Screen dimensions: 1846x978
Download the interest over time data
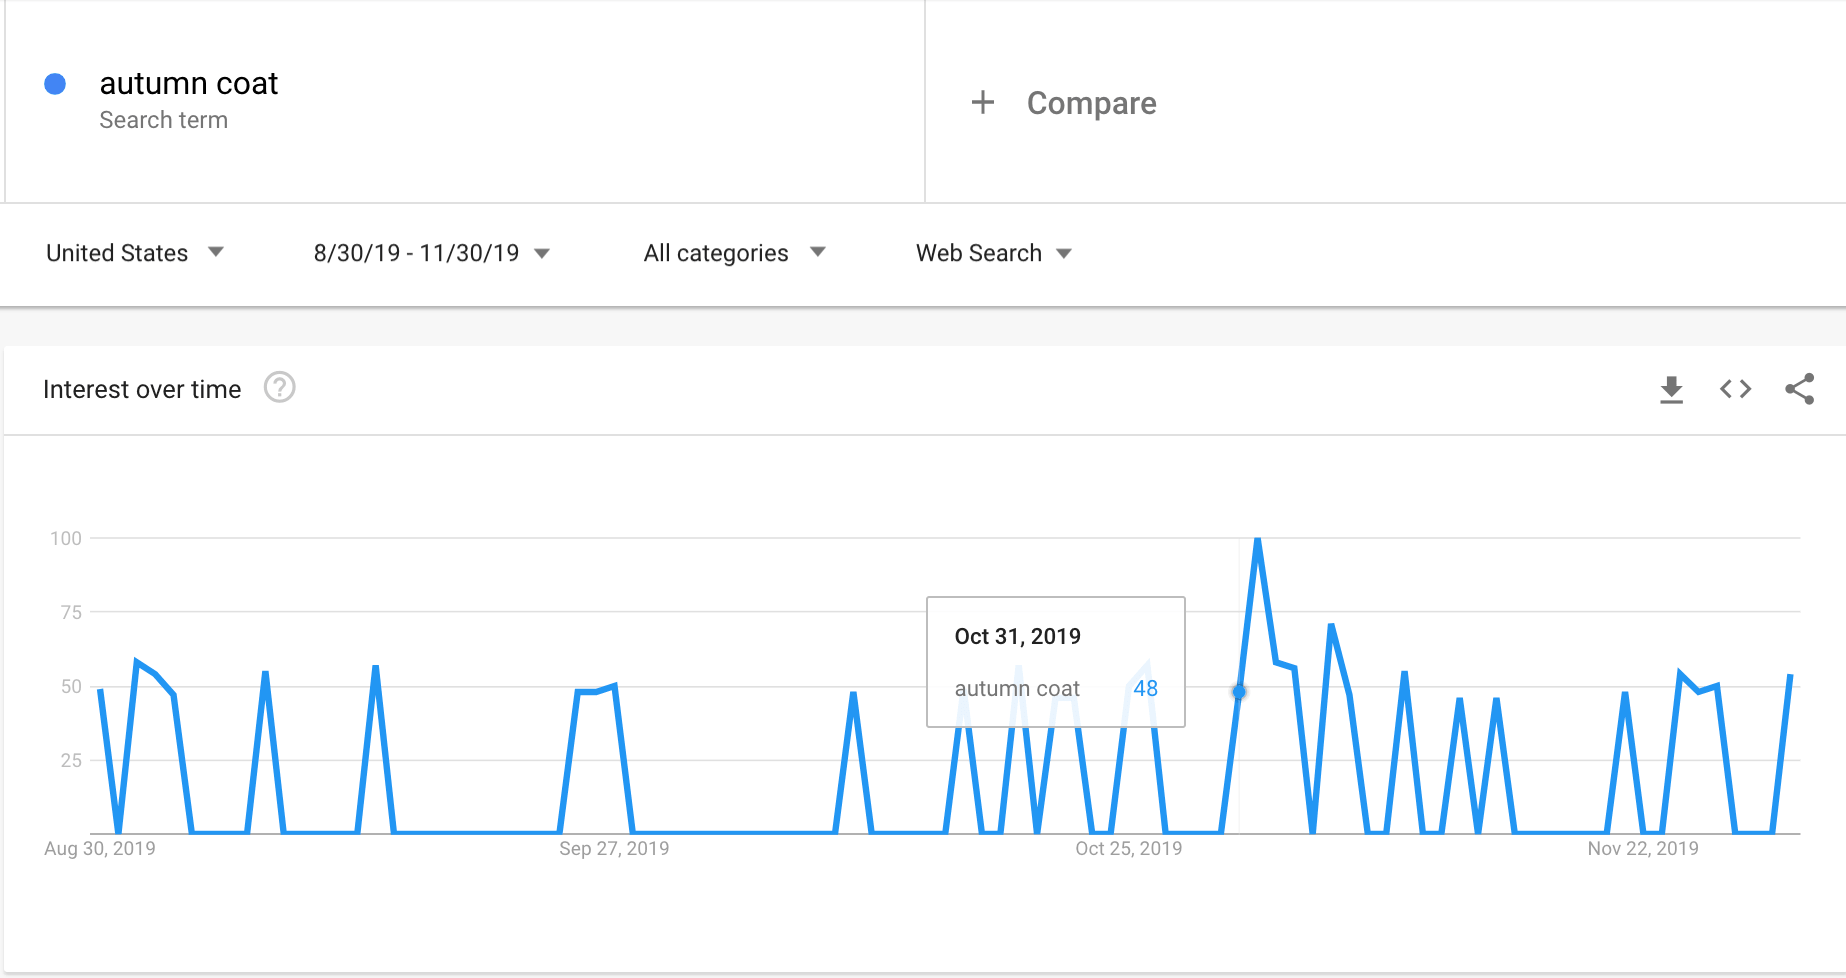pos(1671,389)
